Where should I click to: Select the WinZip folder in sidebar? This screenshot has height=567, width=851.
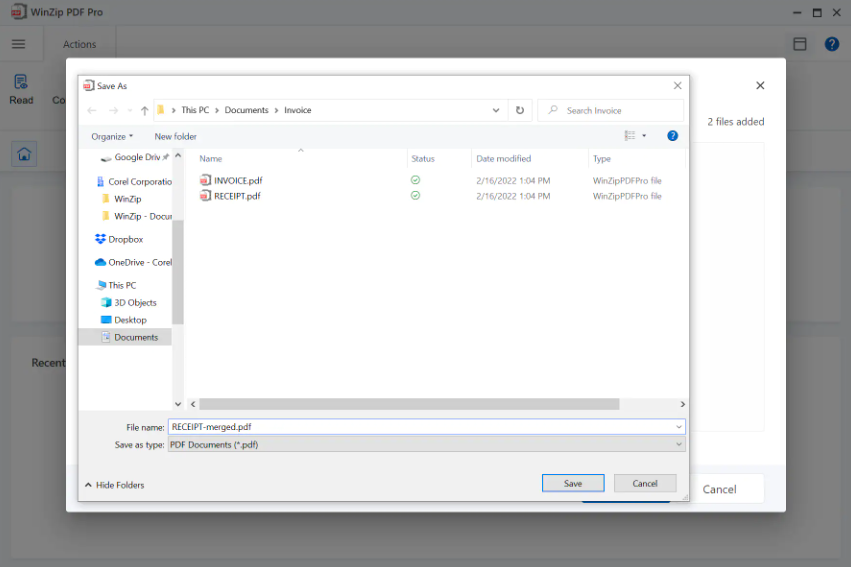[122, 199]
